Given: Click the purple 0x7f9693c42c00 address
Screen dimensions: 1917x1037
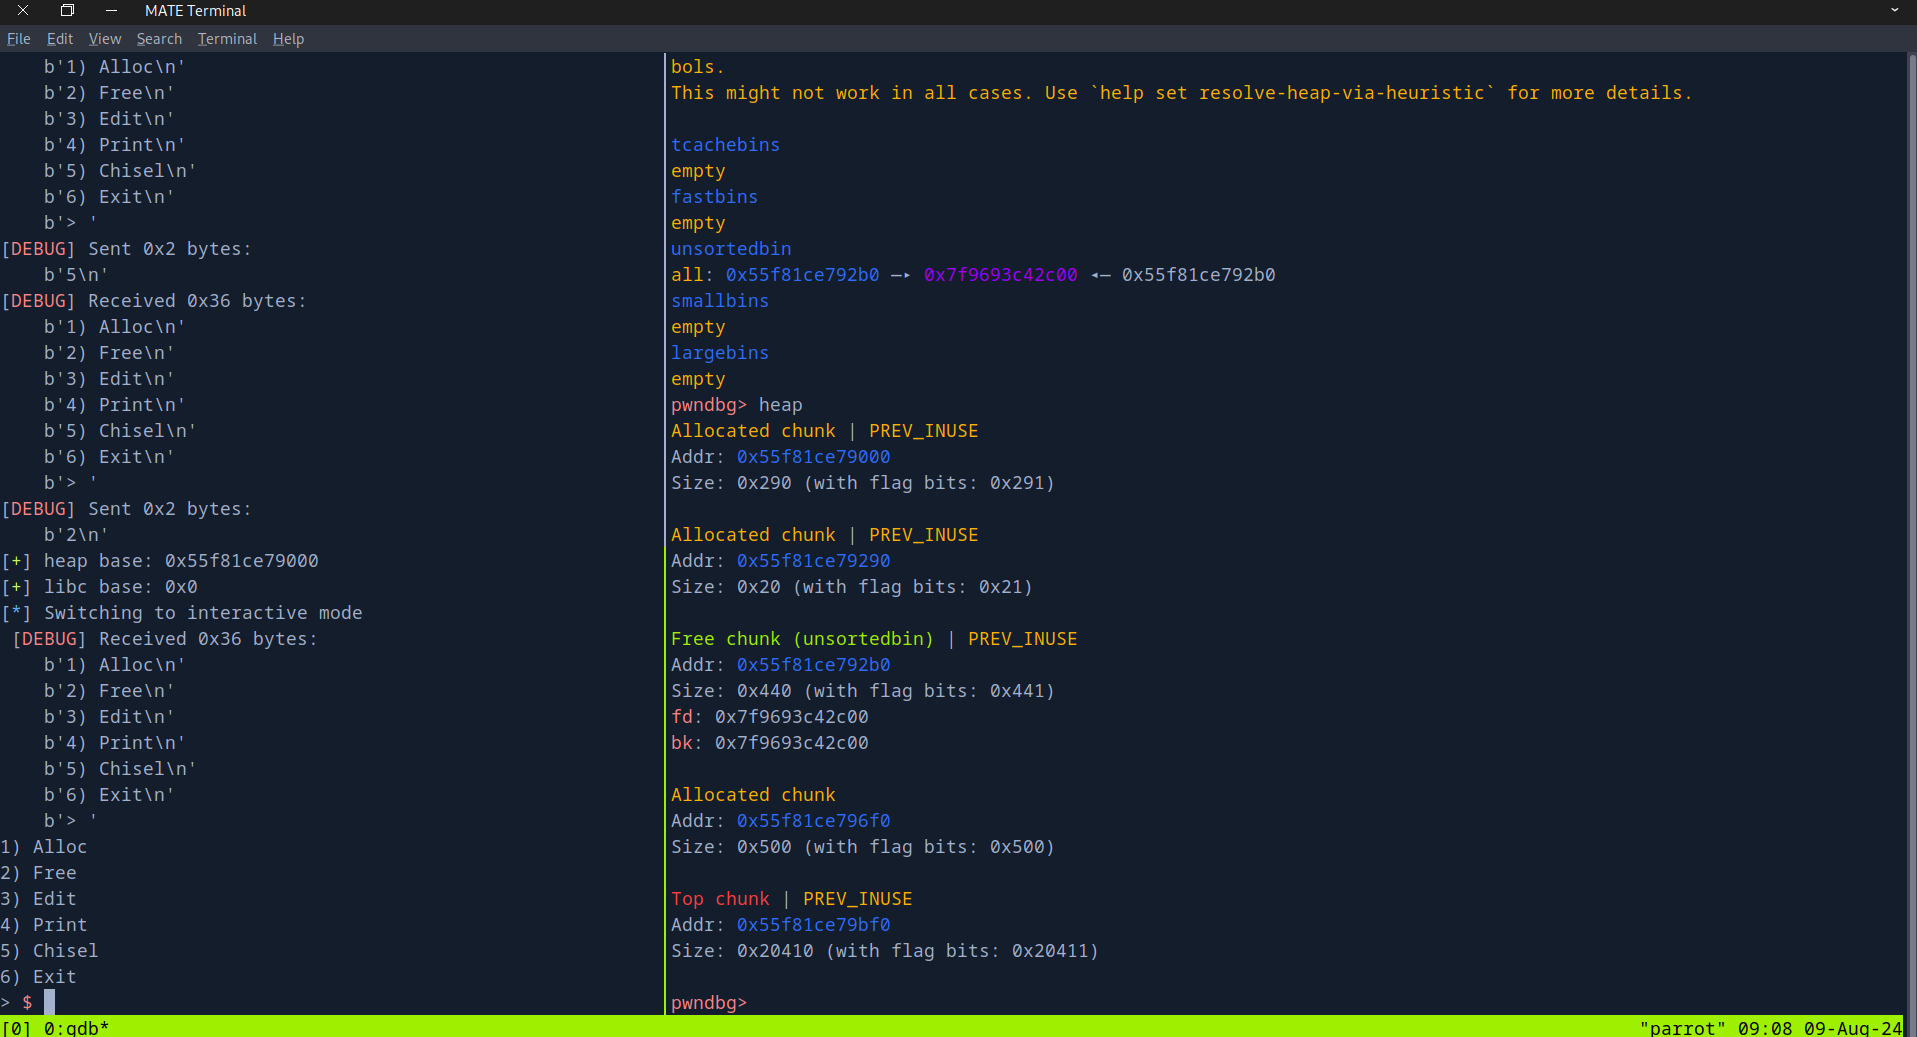Looking at the screenshot, I should [x=1000, y=275].
